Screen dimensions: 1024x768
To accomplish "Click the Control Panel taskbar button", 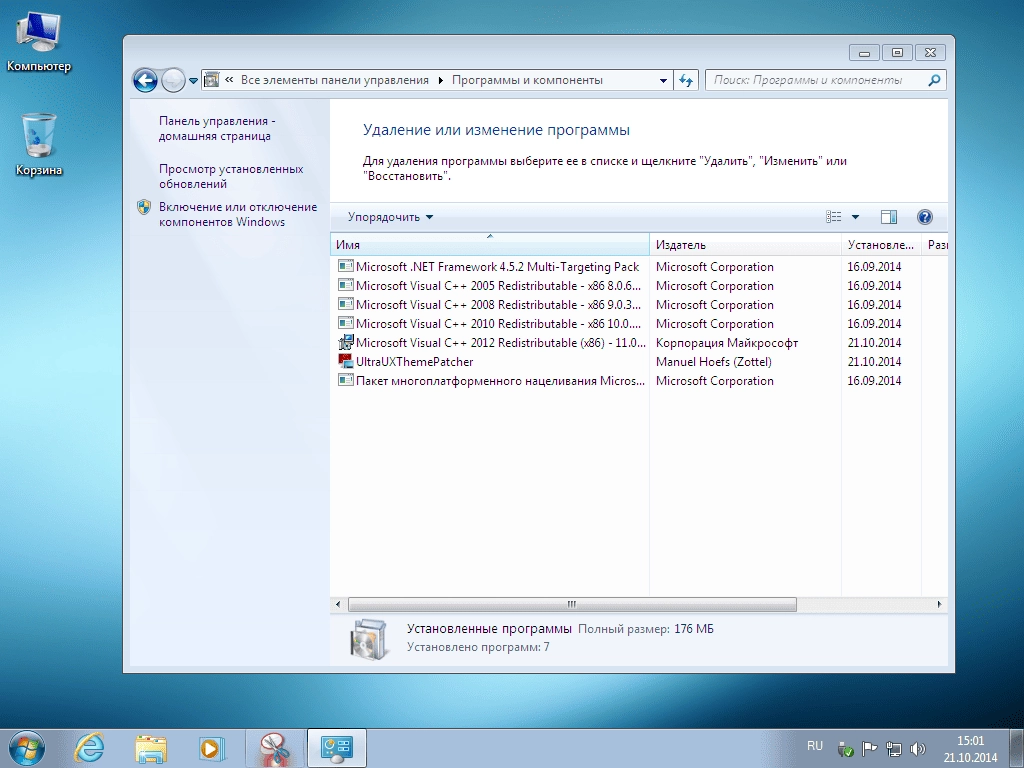I will (x=336, y=748).
